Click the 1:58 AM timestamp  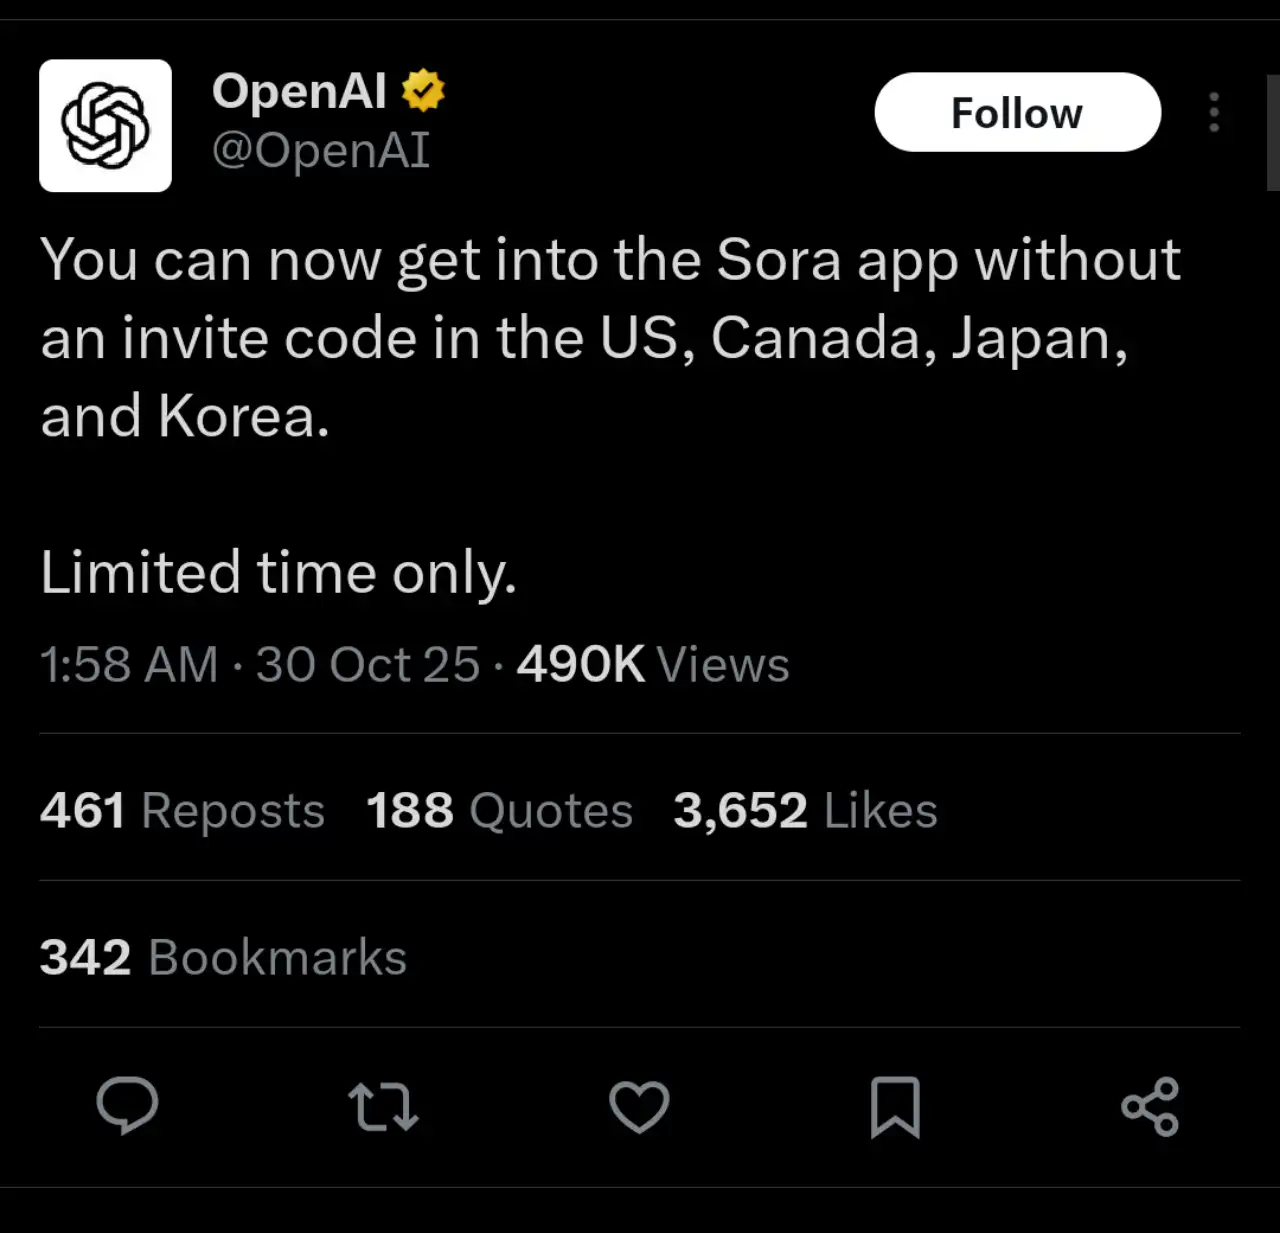coord(129,664)
